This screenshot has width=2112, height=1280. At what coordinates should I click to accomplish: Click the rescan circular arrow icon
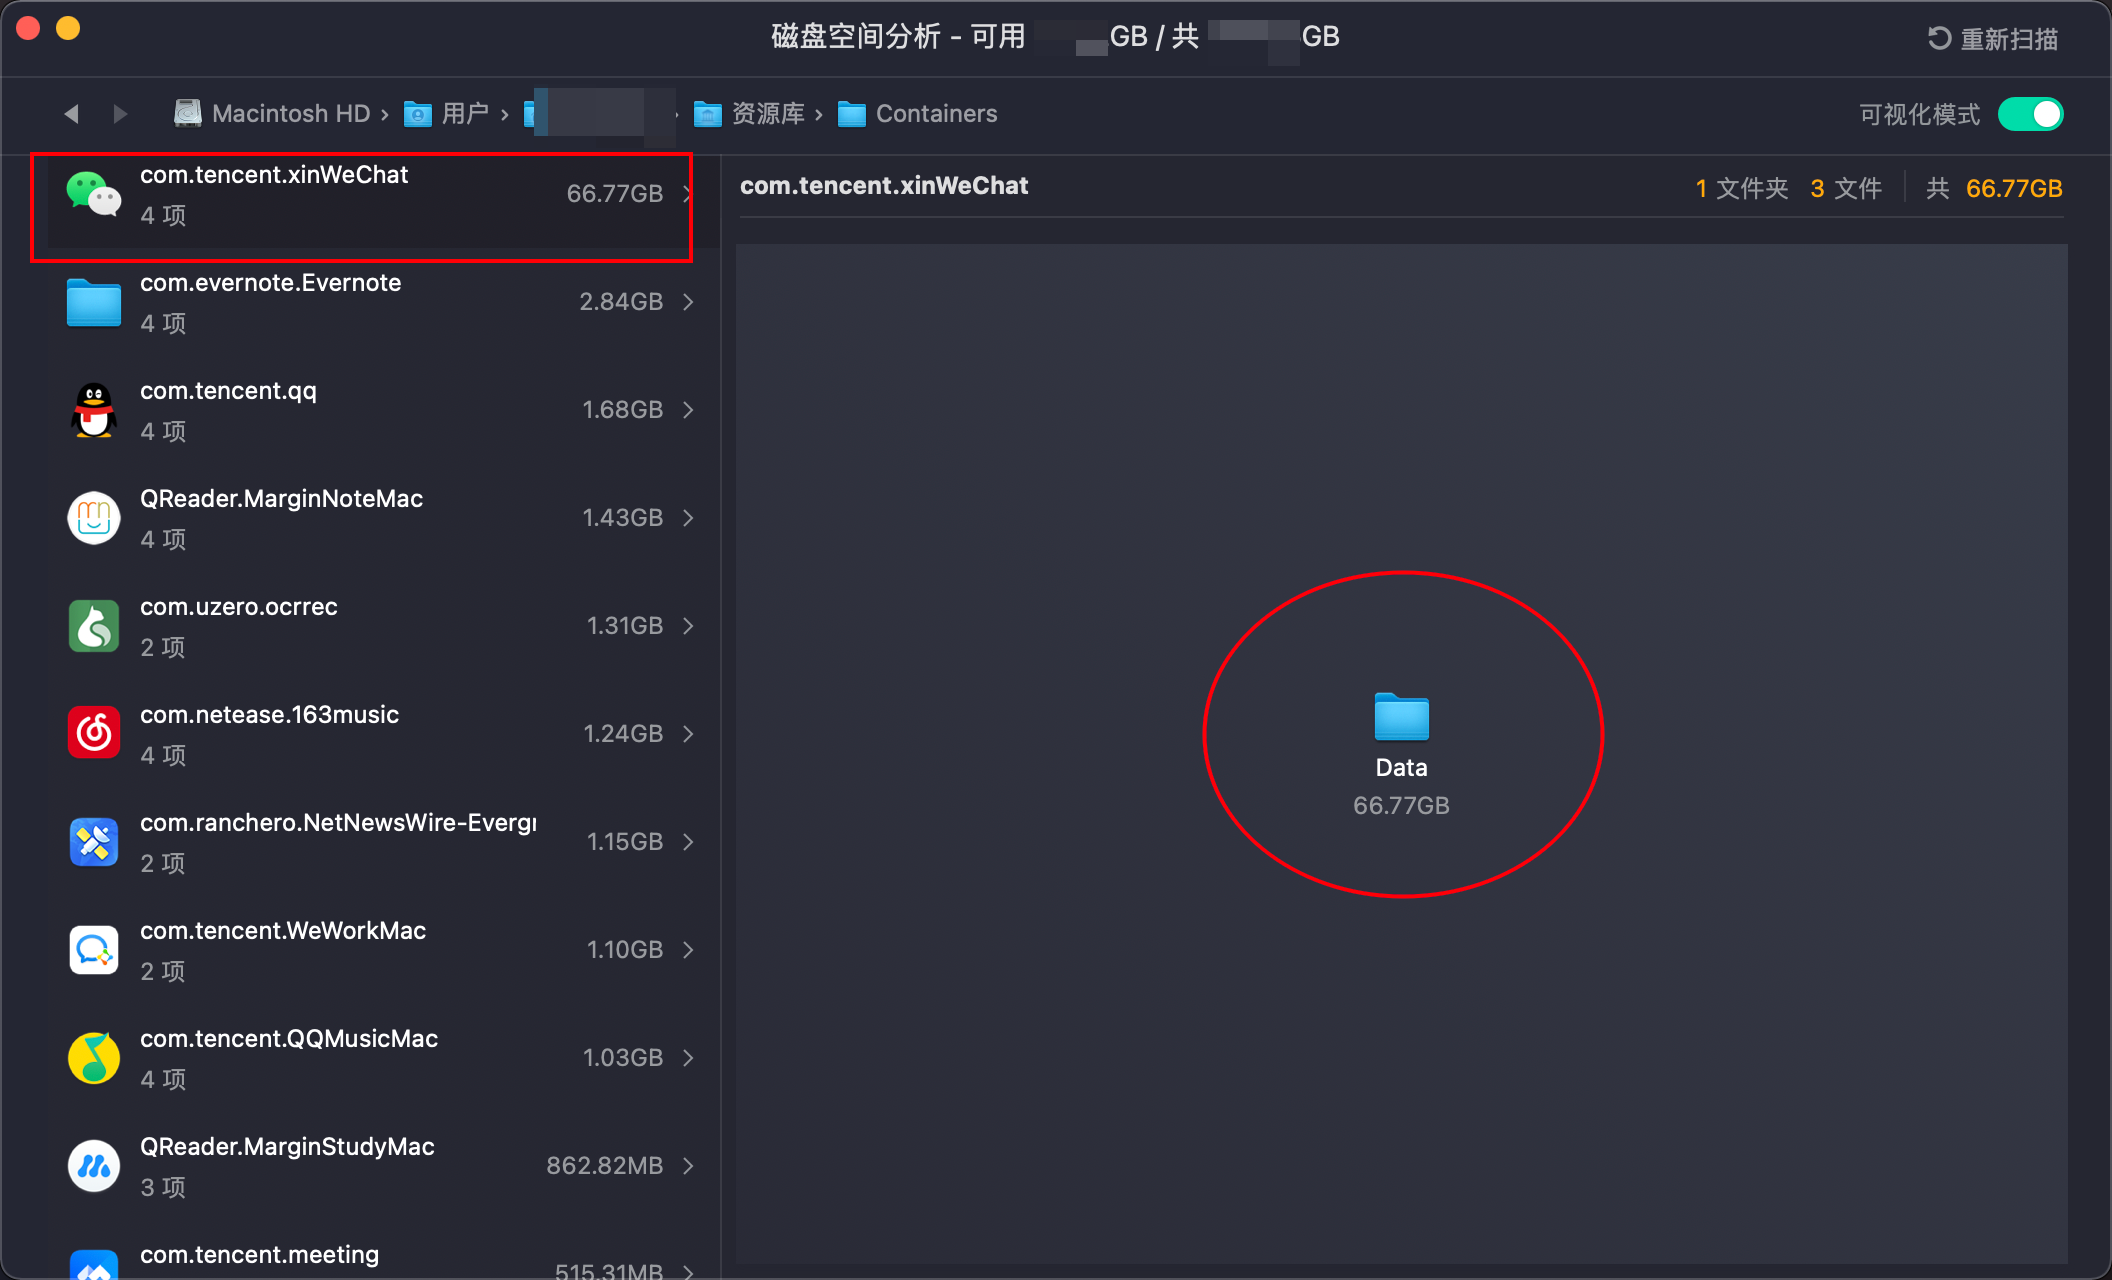(x=1939, y=38)
